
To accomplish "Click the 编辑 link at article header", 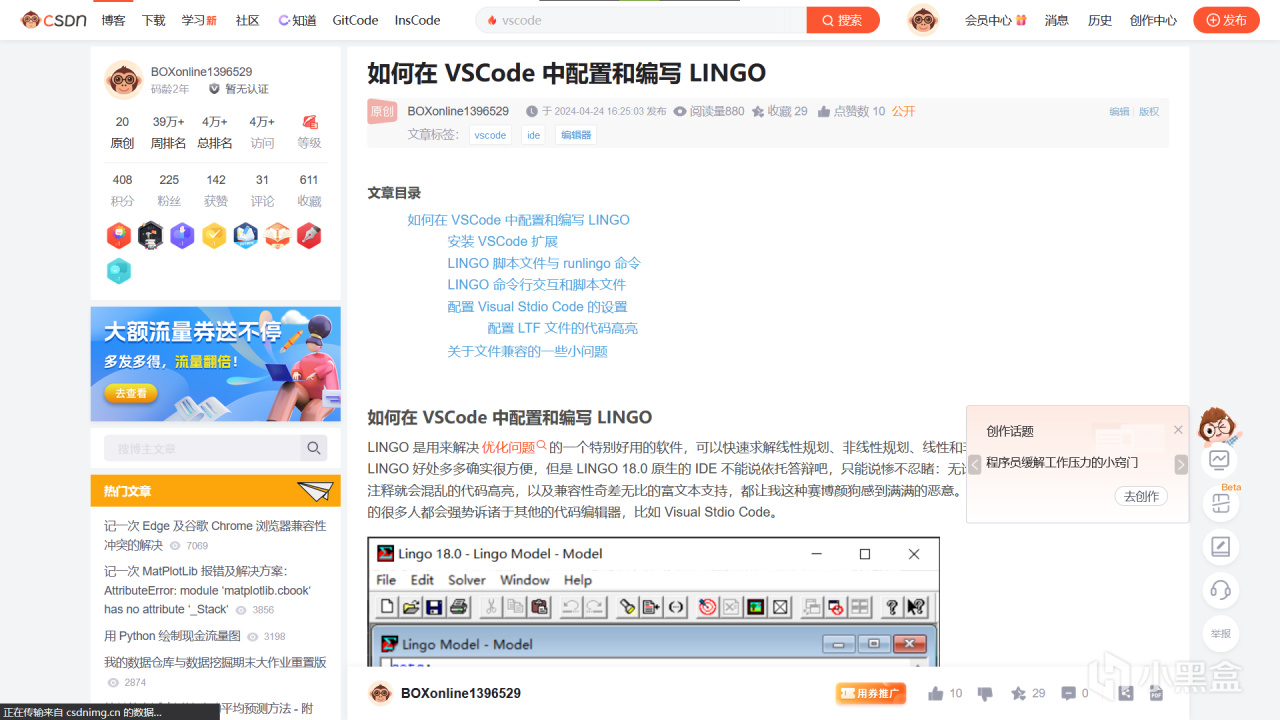I will point(1119,112).
